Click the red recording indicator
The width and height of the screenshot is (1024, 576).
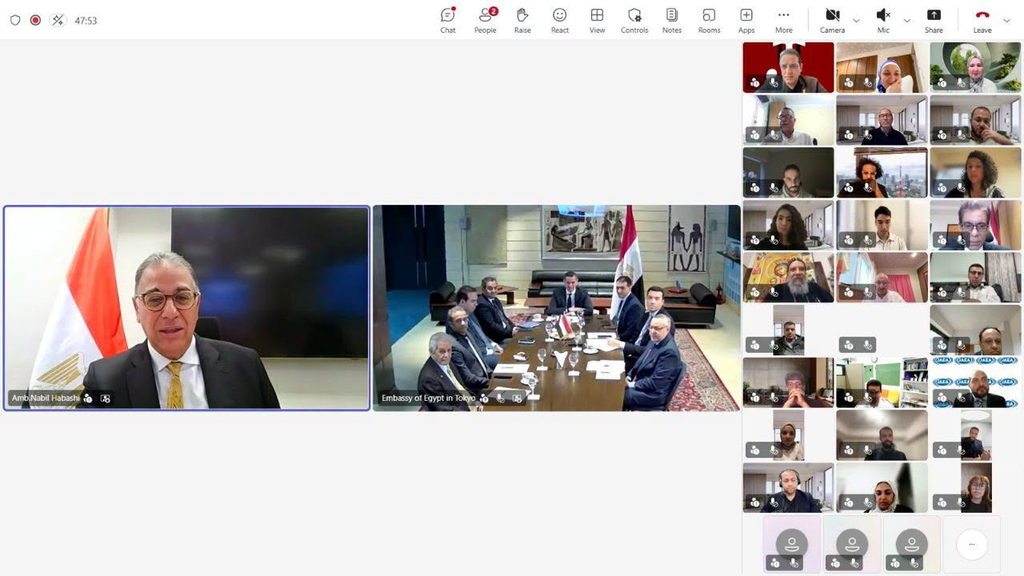[35, 20]
